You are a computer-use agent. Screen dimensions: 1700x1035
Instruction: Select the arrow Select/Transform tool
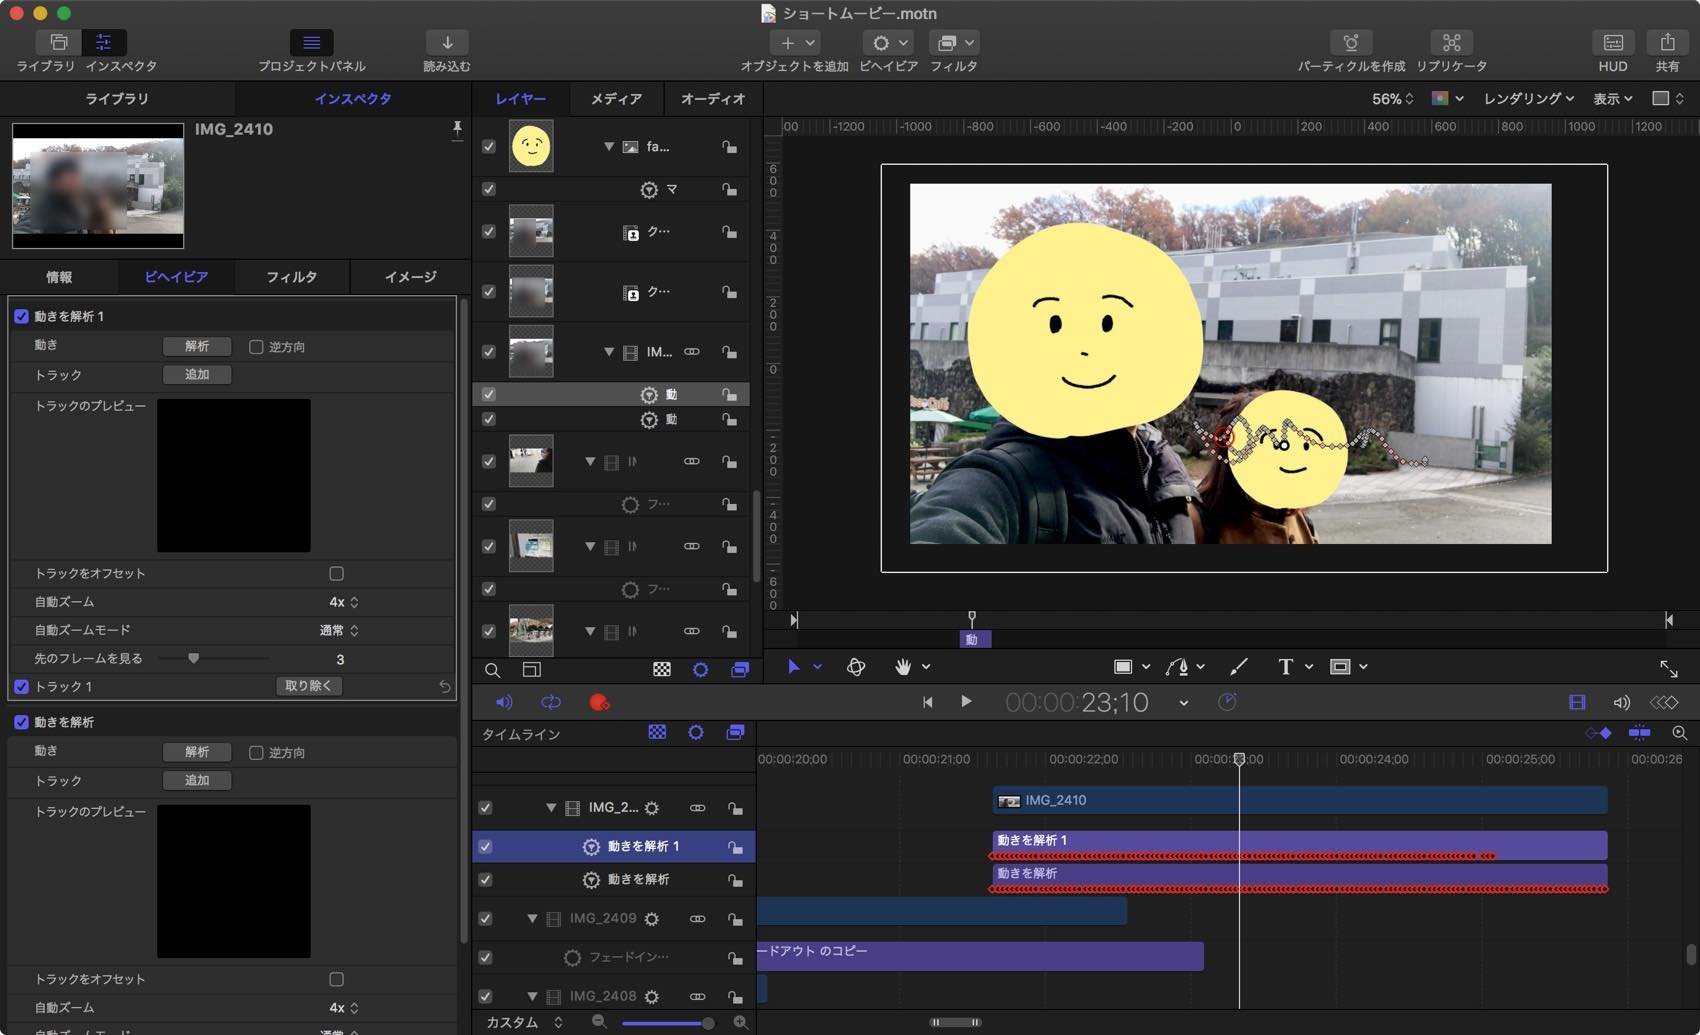click(x=794, y=667)
